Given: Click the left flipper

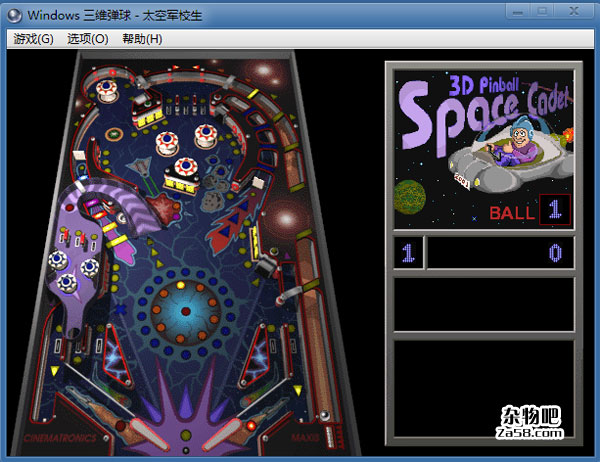Looking at the screenshot, I should (x=149, y=434).
